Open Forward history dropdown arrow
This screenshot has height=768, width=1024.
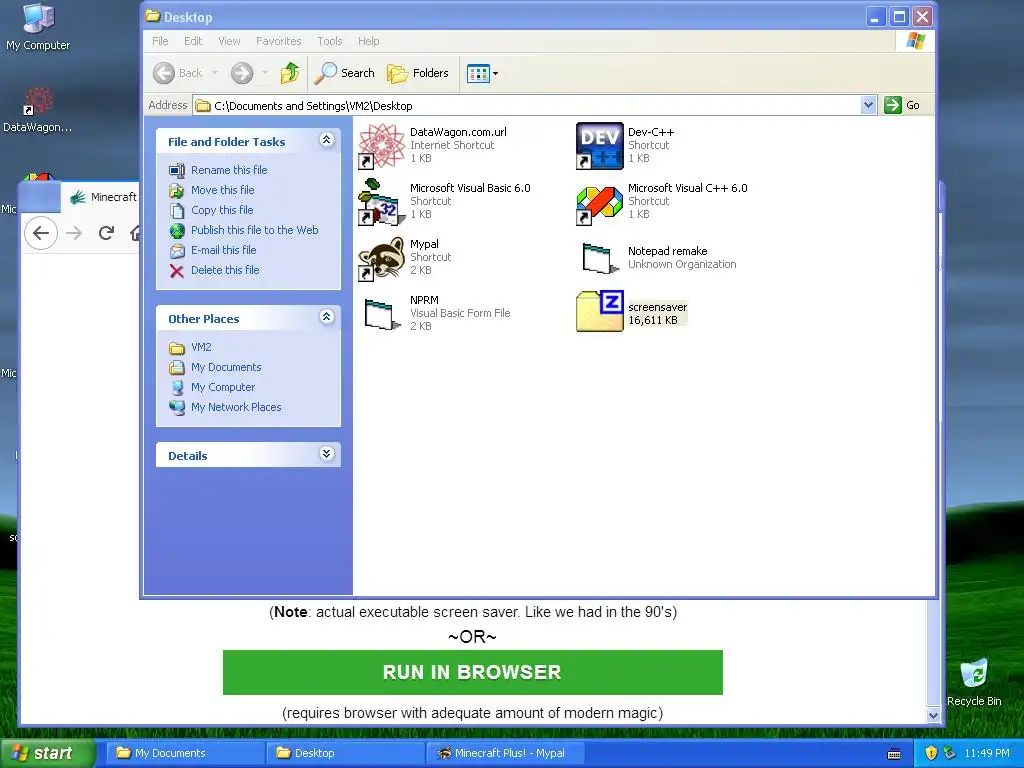(265, 73)
